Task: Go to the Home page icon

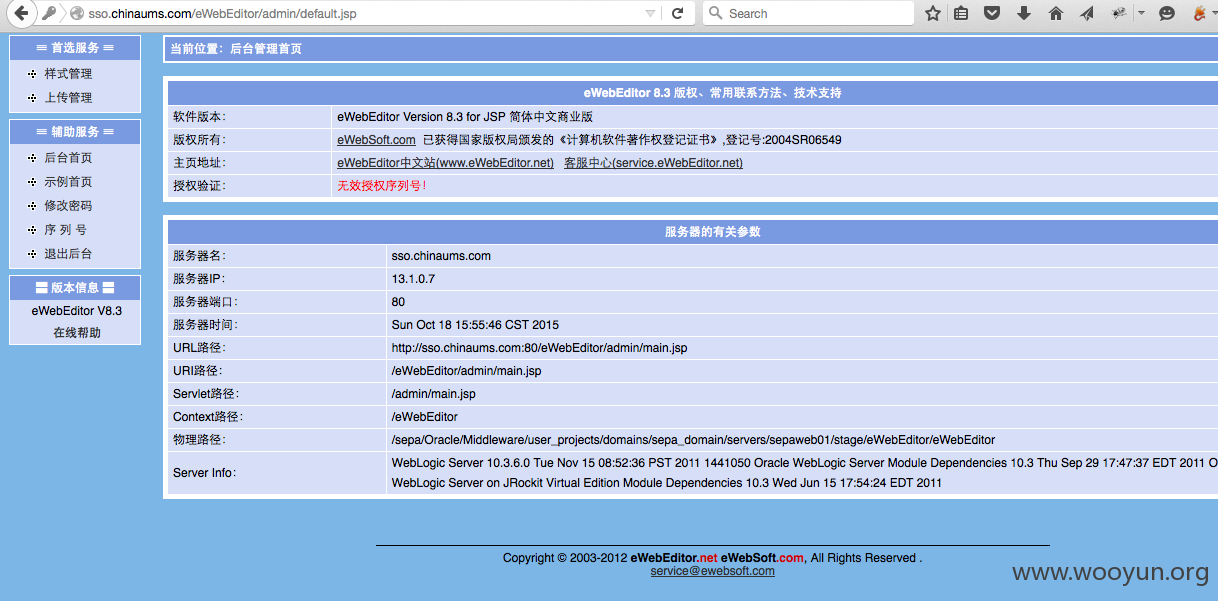Action: tap(1056, 14)
